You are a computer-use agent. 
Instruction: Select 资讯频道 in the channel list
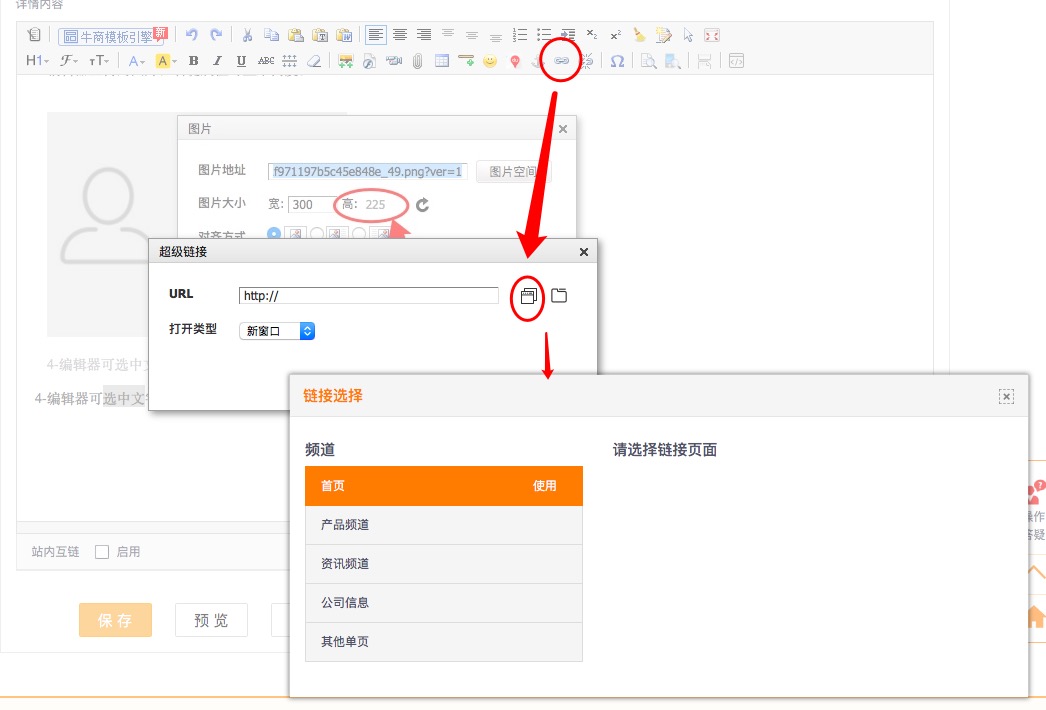[444, 564]
